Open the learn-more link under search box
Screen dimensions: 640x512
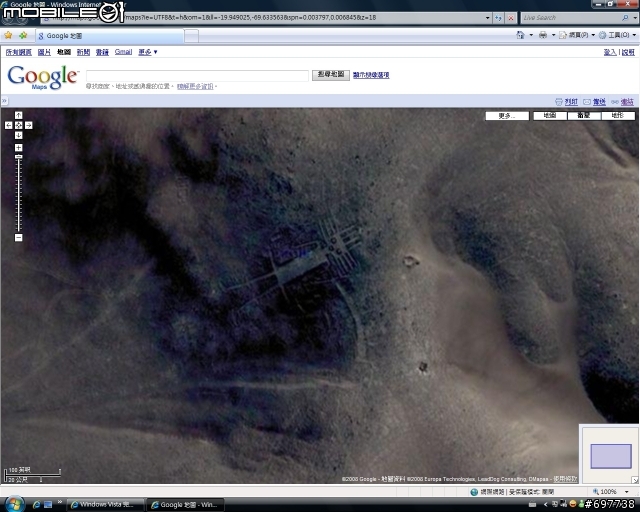tap(195, 87)
